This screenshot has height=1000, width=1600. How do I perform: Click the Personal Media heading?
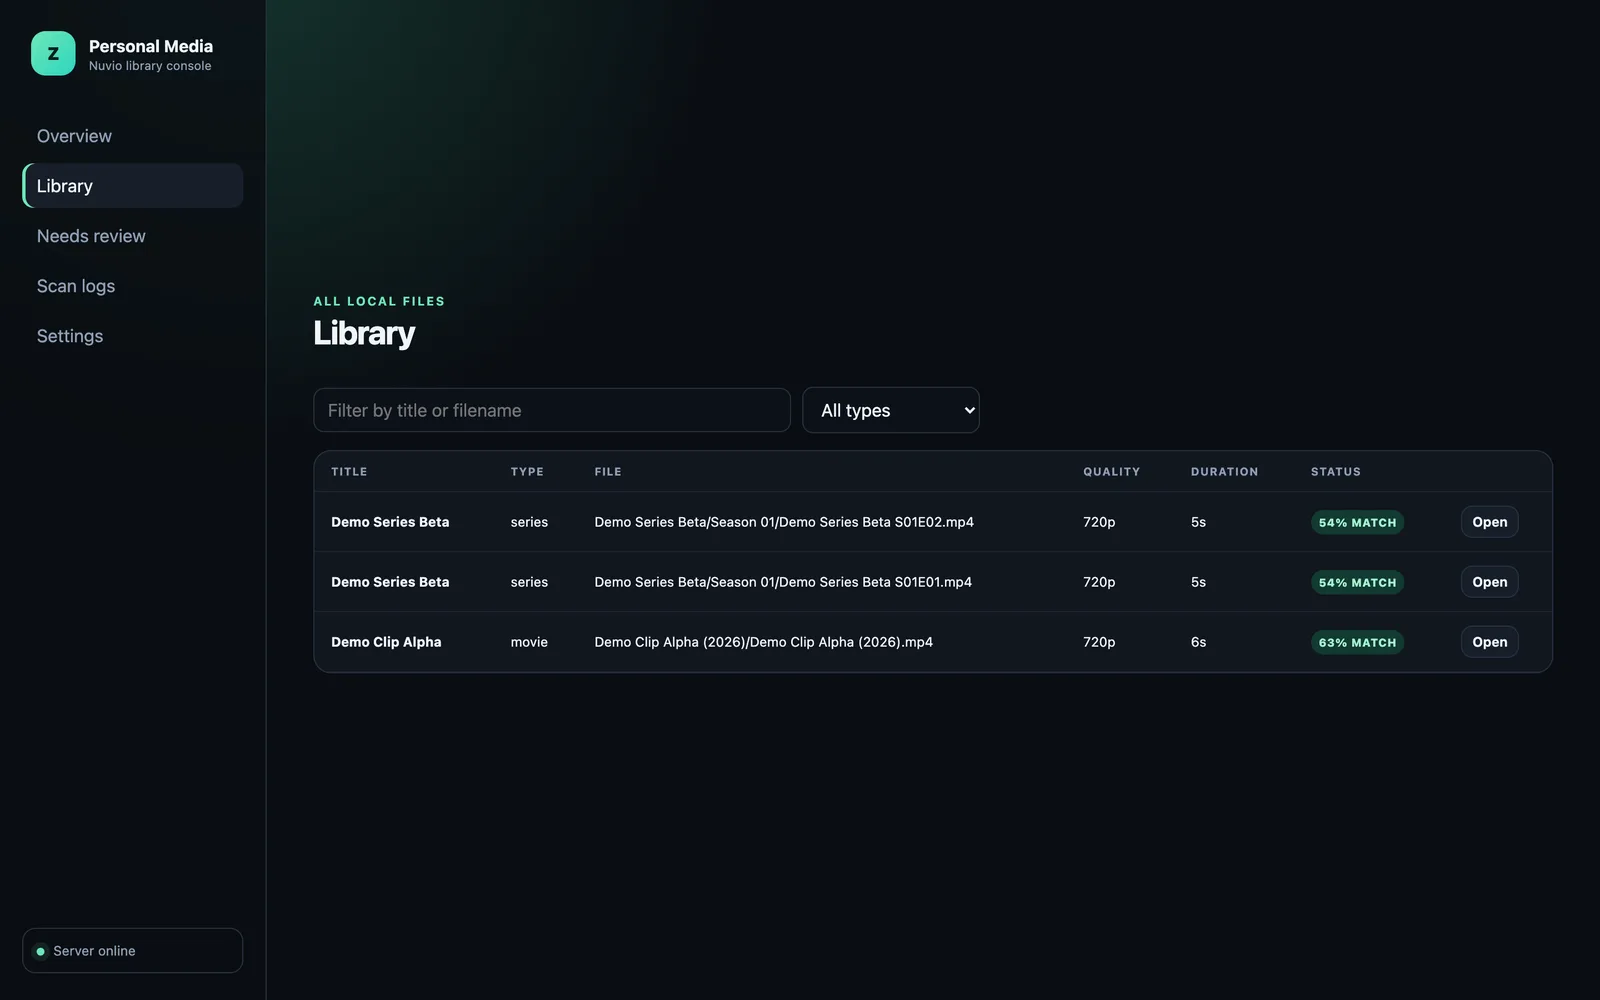point(151,46)
